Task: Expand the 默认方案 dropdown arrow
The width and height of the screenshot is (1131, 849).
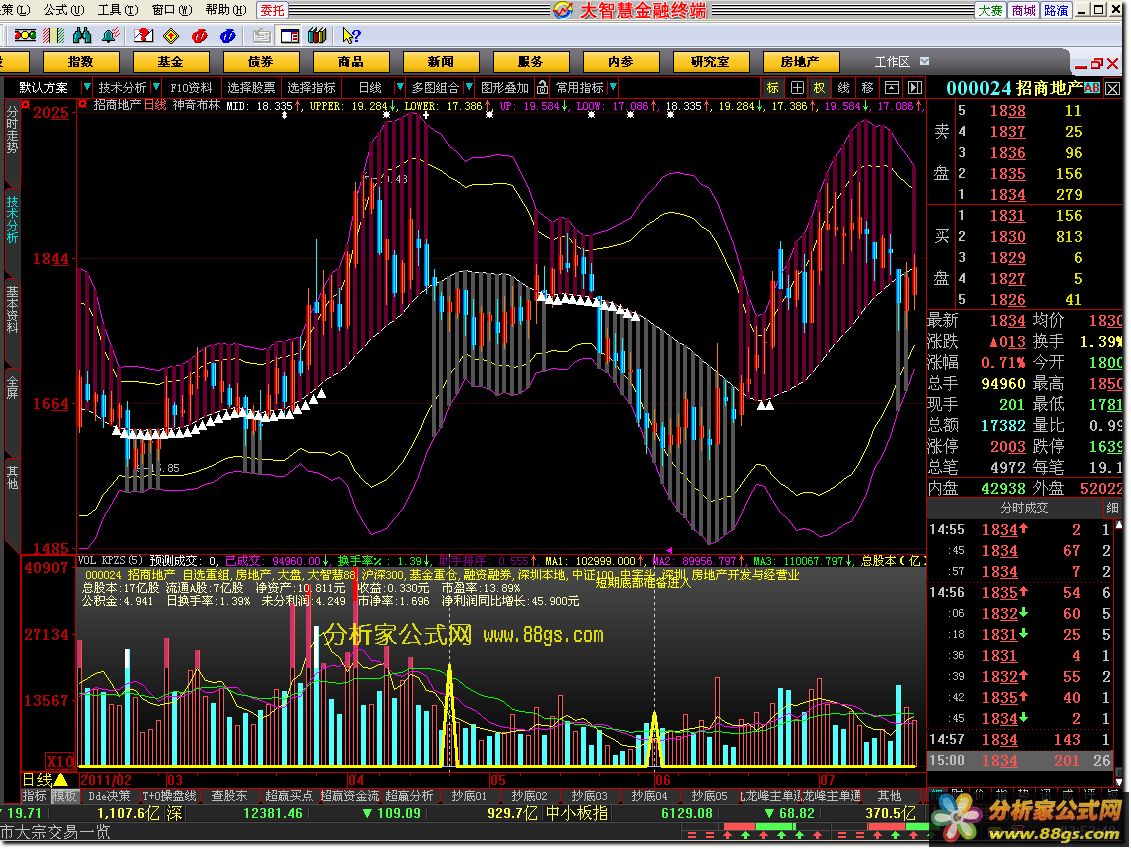Action: click(87, 87)
